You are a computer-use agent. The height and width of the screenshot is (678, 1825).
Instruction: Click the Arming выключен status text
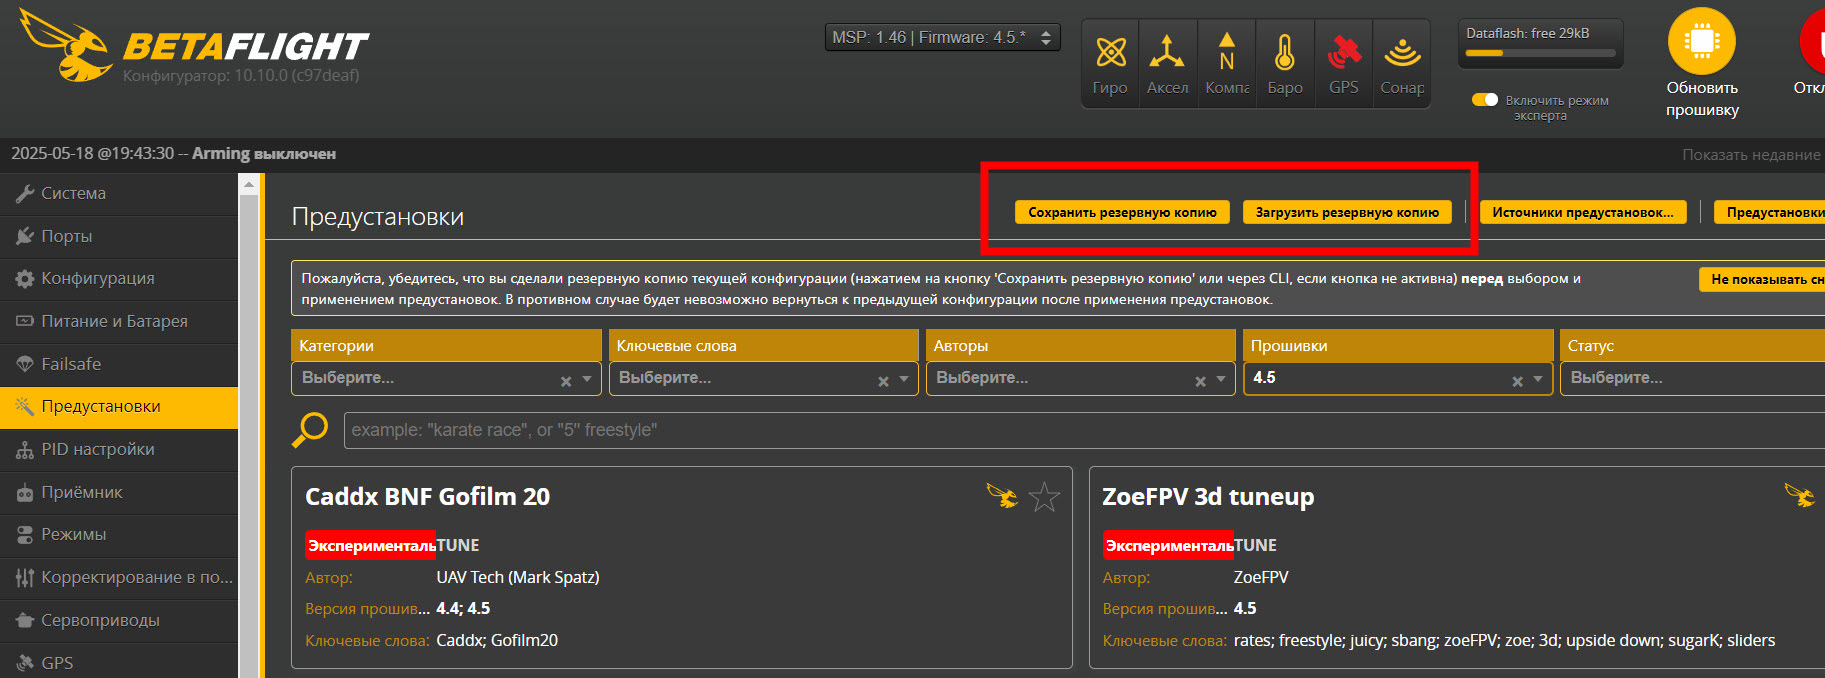264,154
